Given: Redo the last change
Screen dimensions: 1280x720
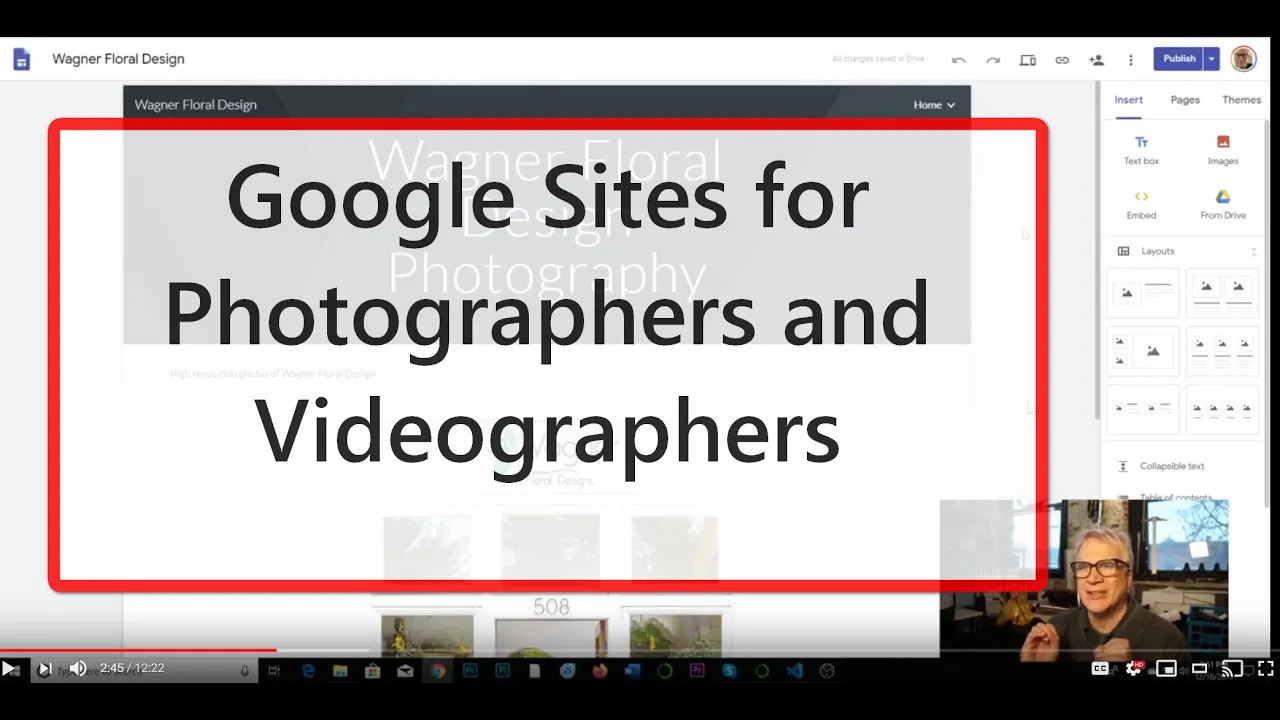Looking at the screenshot, I should [993, 60].
